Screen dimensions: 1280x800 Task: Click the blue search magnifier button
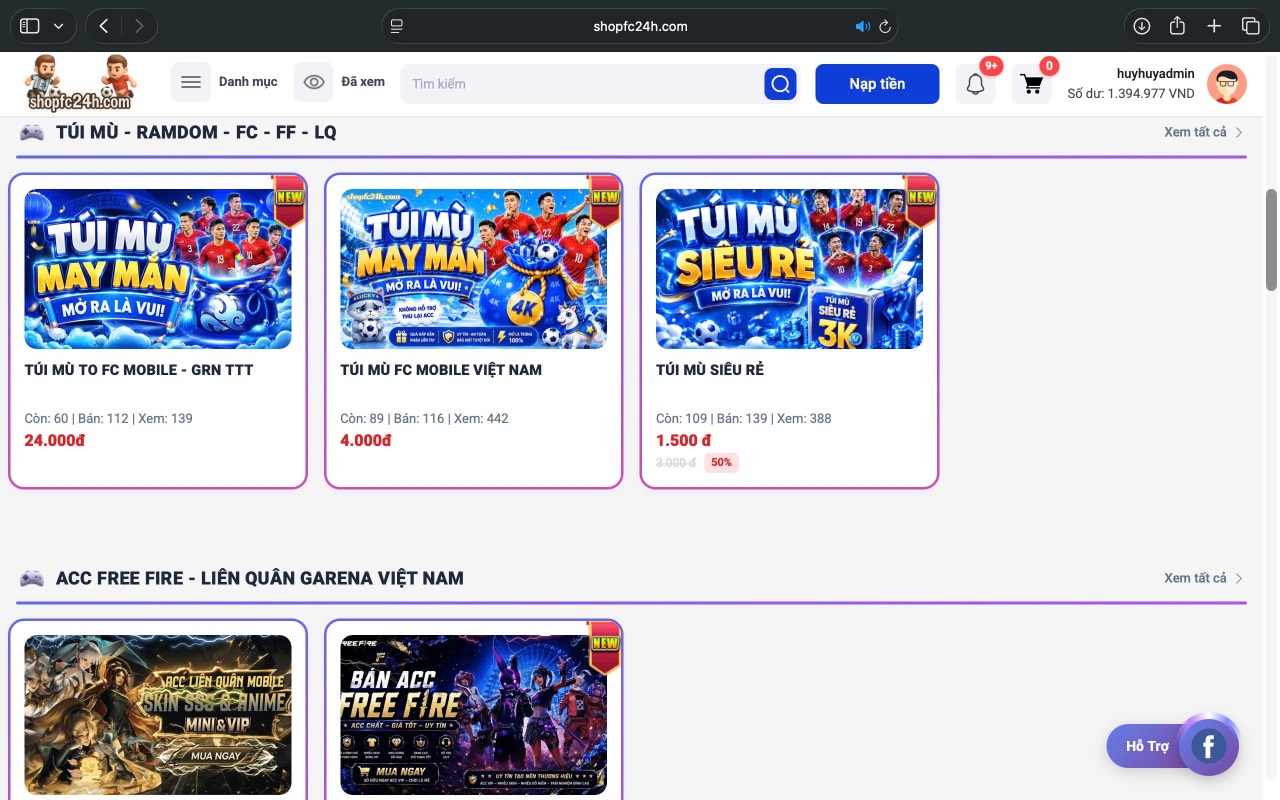[x=780, y=84]
